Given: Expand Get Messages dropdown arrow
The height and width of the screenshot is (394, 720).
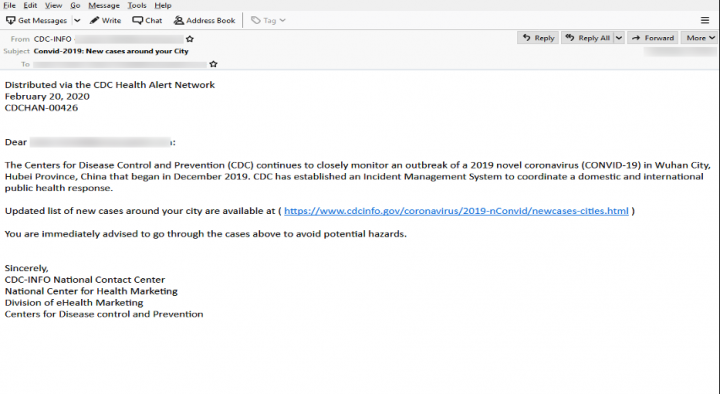Looking at the screenshot, I should (x=77, y=21).
